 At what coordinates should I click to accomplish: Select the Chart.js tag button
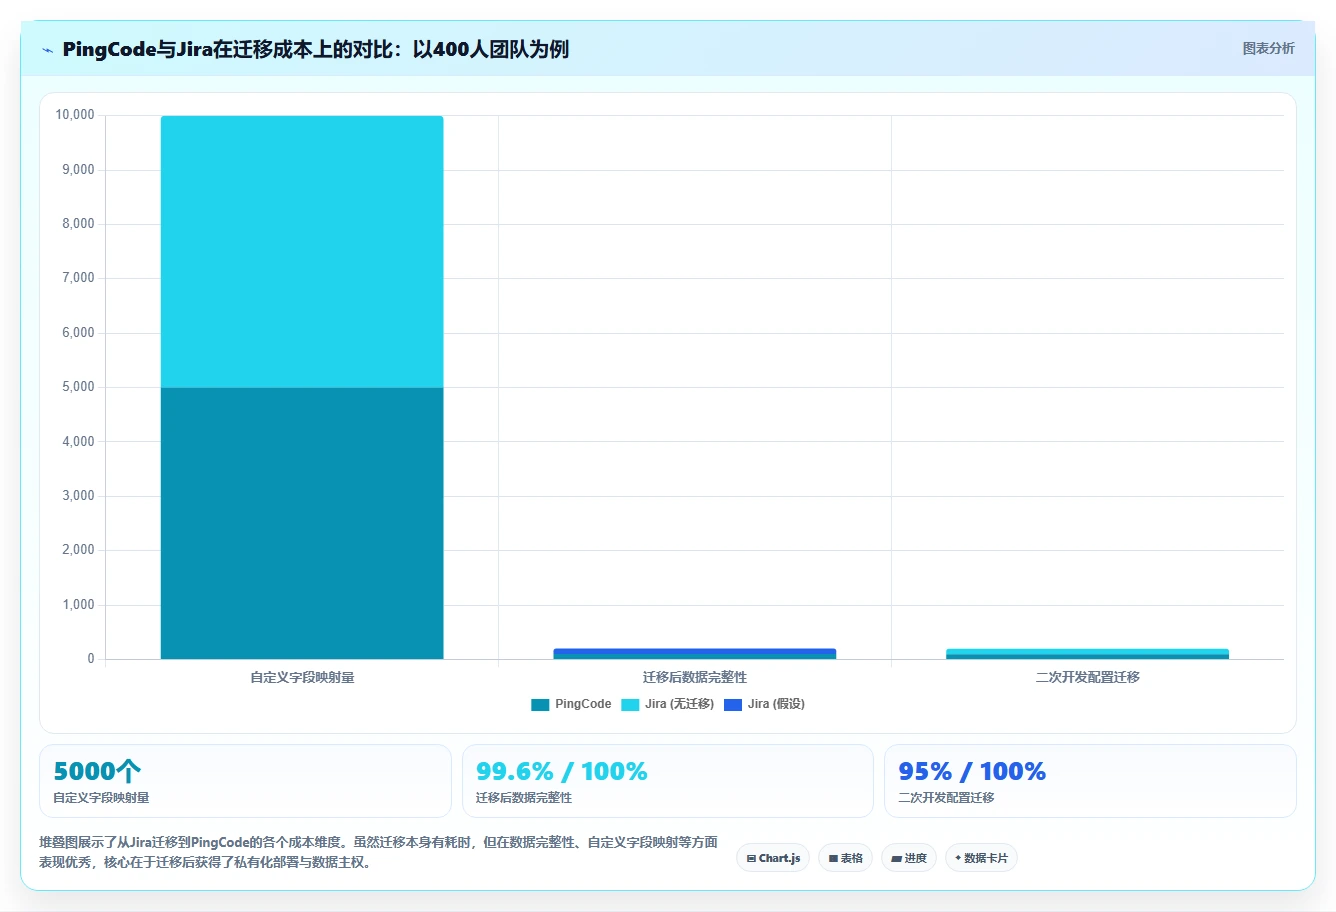coord(773,858)
